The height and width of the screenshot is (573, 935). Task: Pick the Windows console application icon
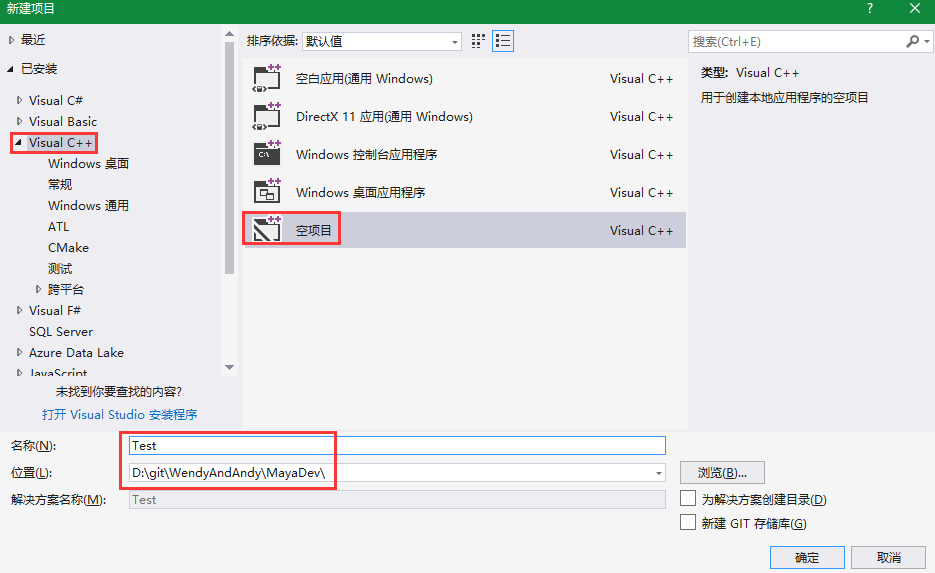pos(267,154)
